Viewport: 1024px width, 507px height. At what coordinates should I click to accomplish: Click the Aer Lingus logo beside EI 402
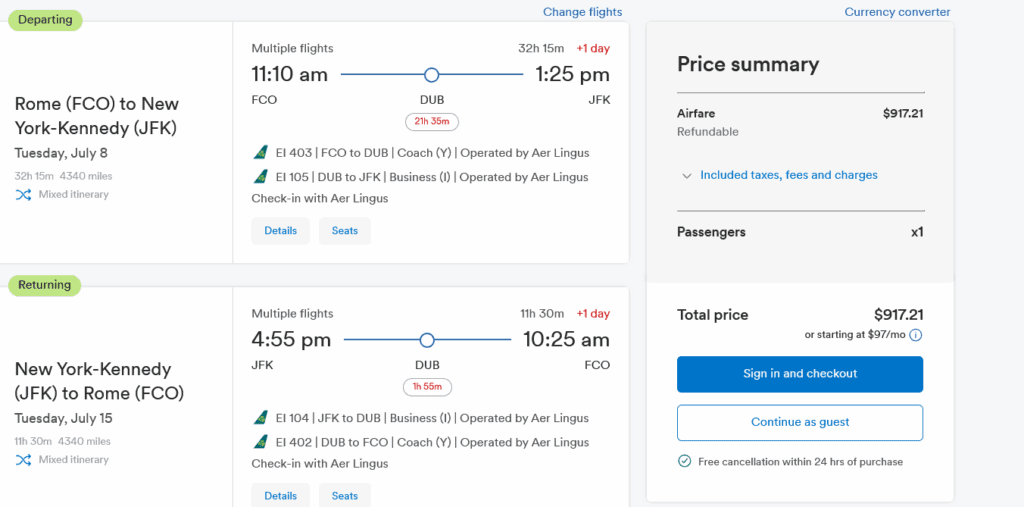coord(261,442)
